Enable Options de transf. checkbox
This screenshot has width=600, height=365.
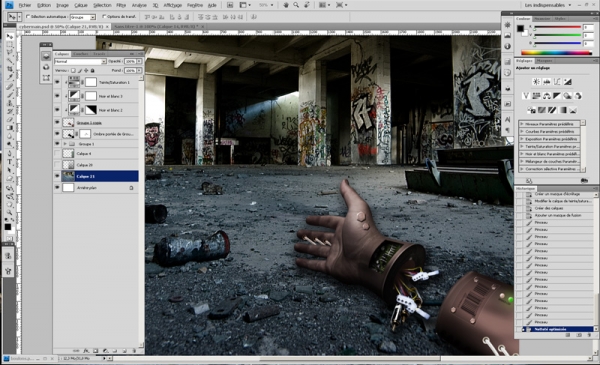(x=104, y=17)
